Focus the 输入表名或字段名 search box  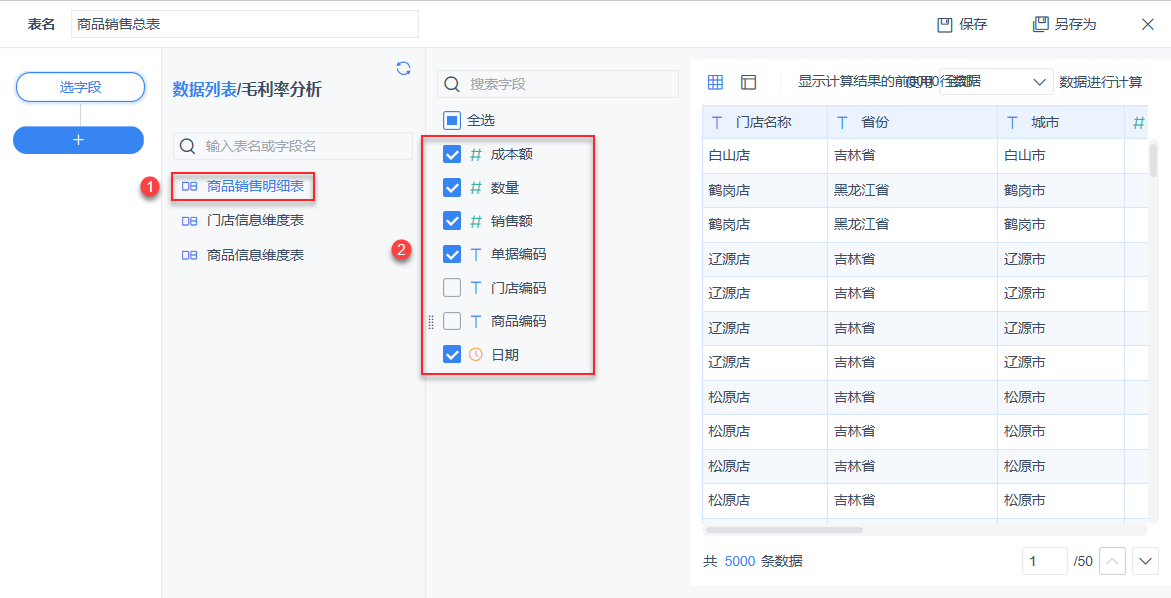(293, 146)
